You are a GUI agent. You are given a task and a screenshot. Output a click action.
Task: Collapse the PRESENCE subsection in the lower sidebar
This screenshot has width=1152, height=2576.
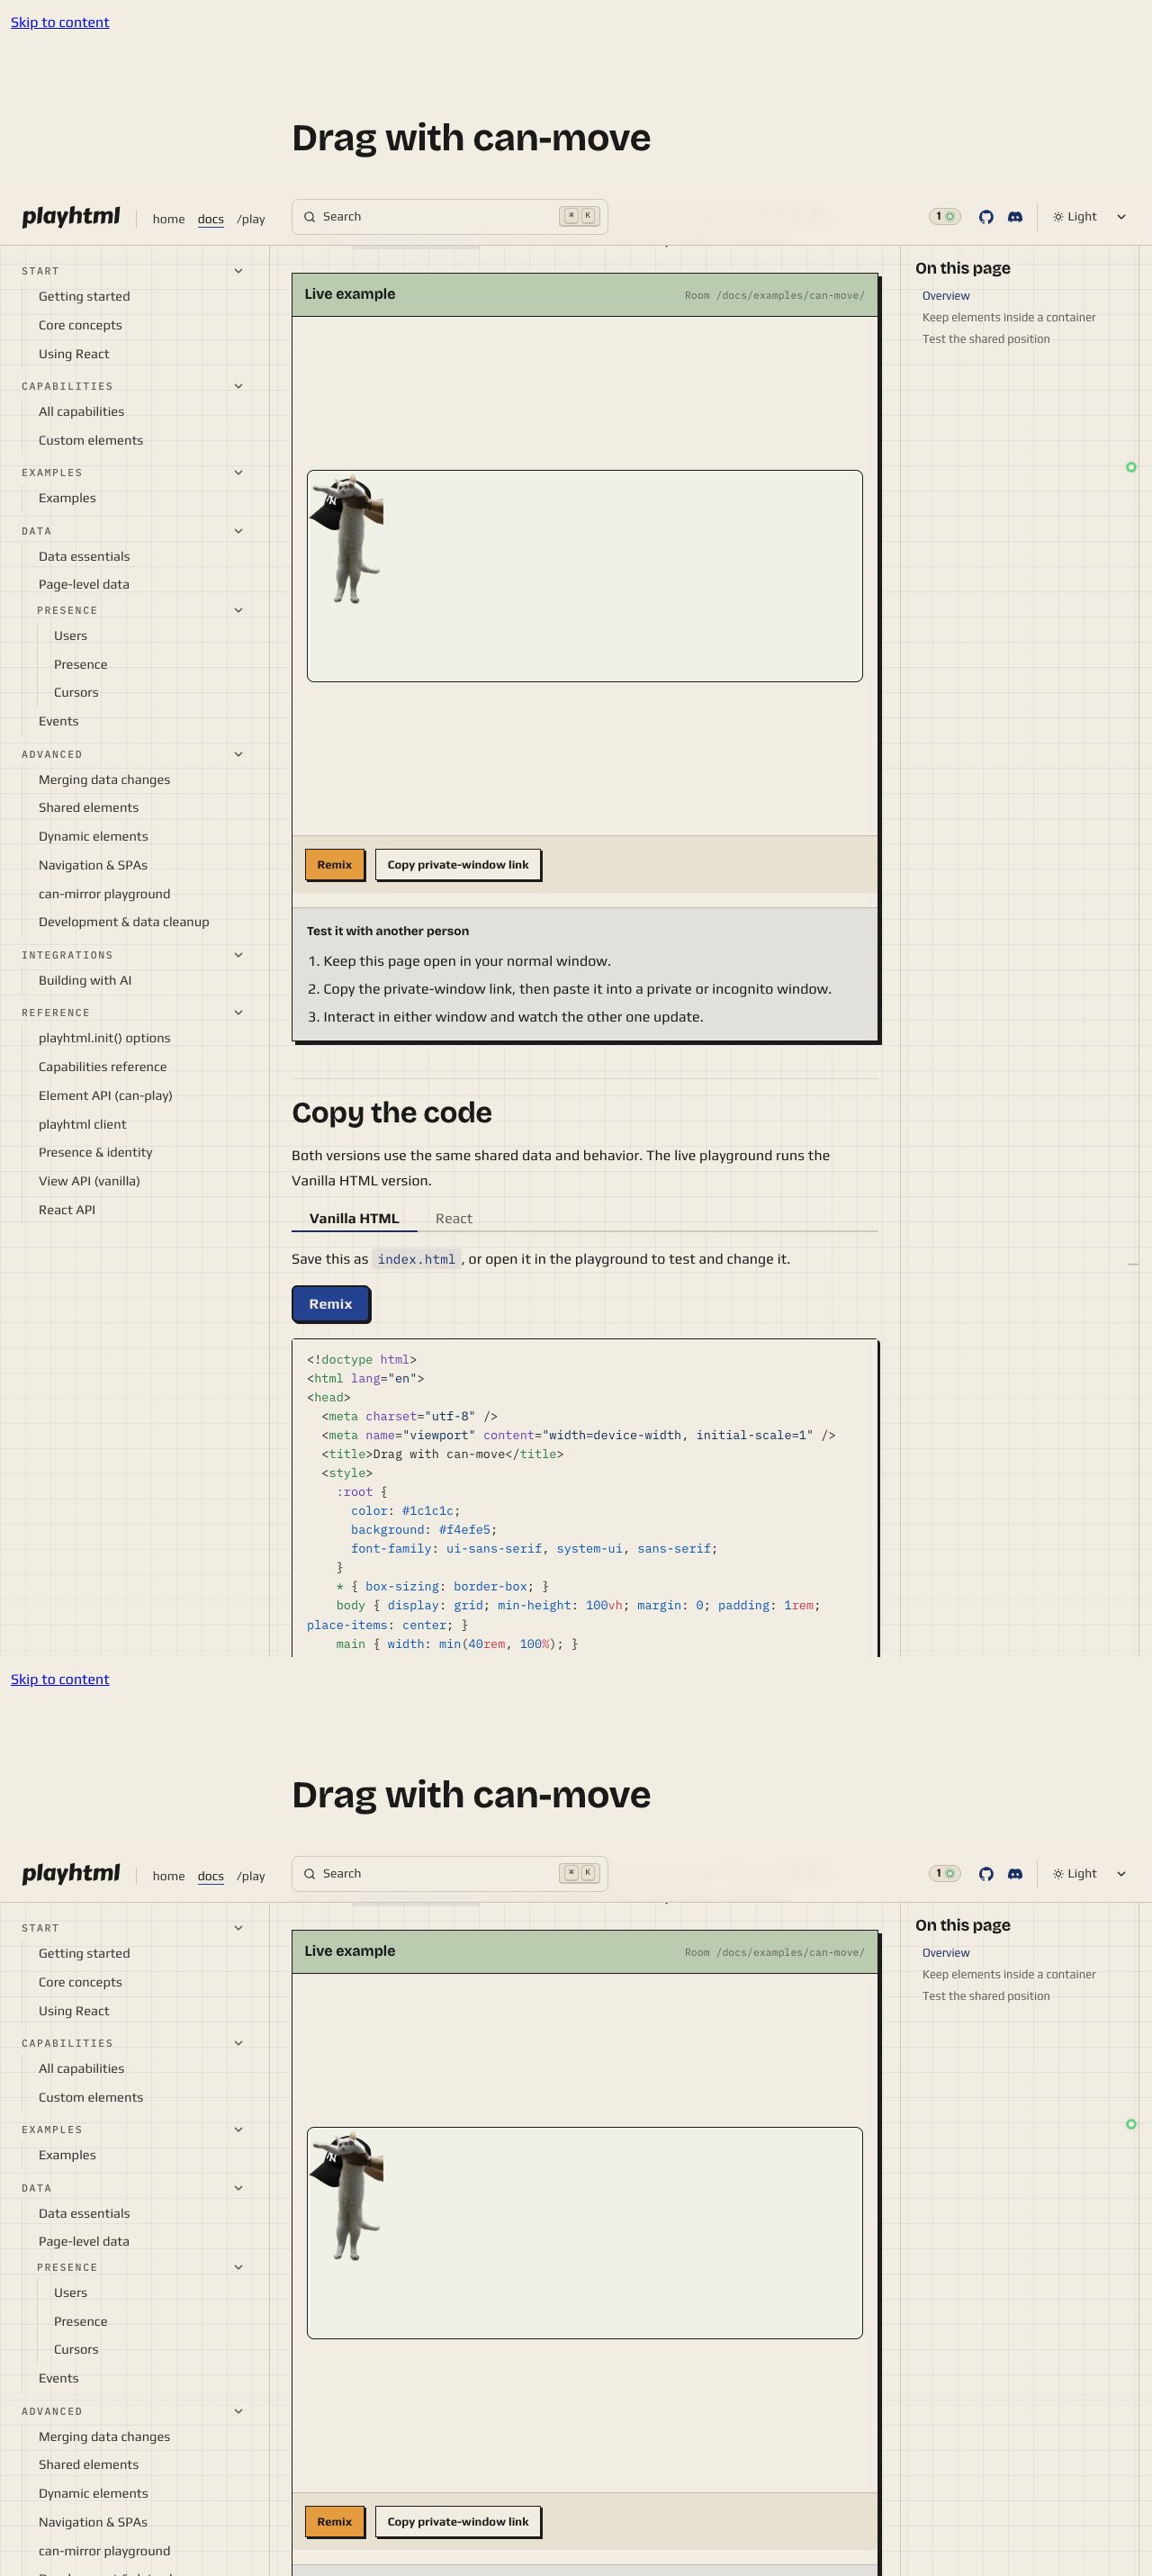tap(238, 2267)
